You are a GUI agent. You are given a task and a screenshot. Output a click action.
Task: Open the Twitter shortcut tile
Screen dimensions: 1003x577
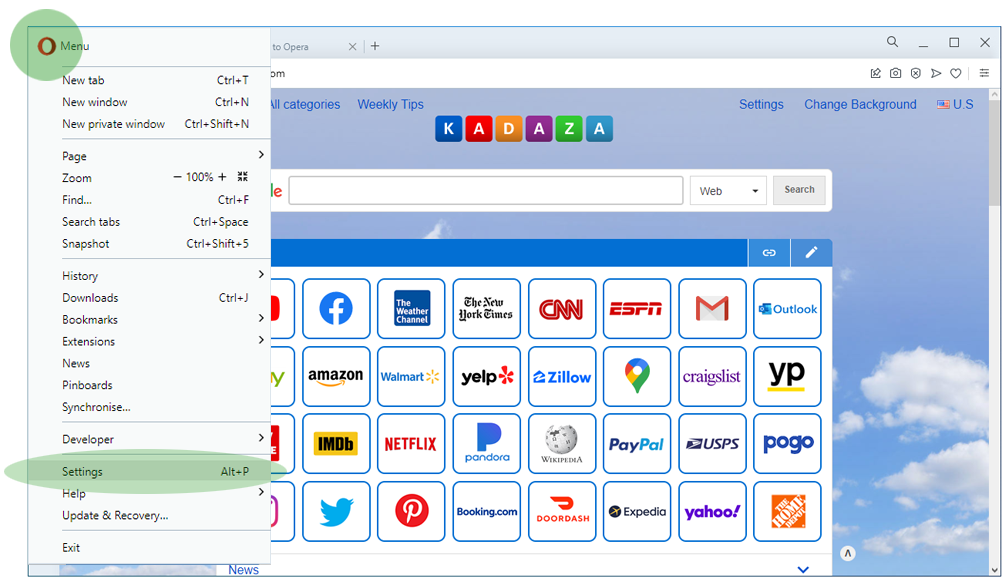[x=336, y=511]
